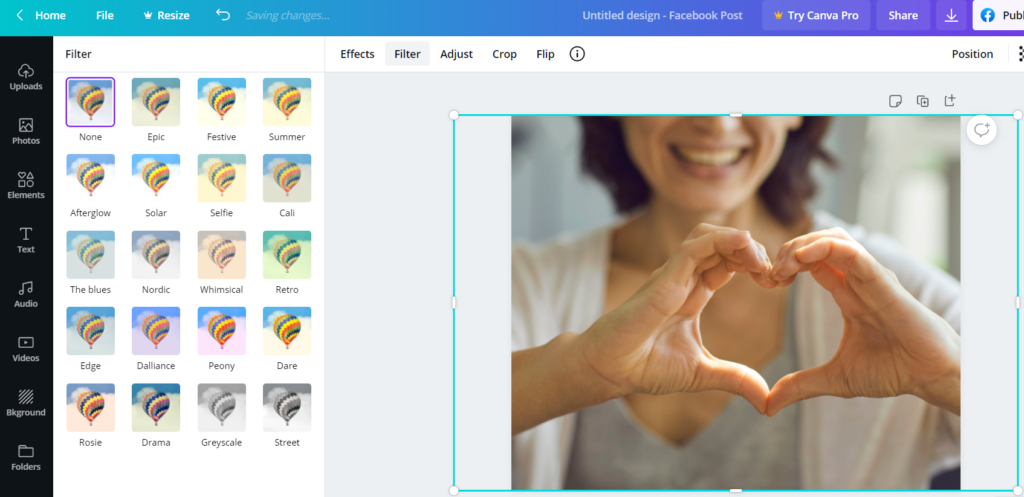Apply the Summer filter

point(287,102)
